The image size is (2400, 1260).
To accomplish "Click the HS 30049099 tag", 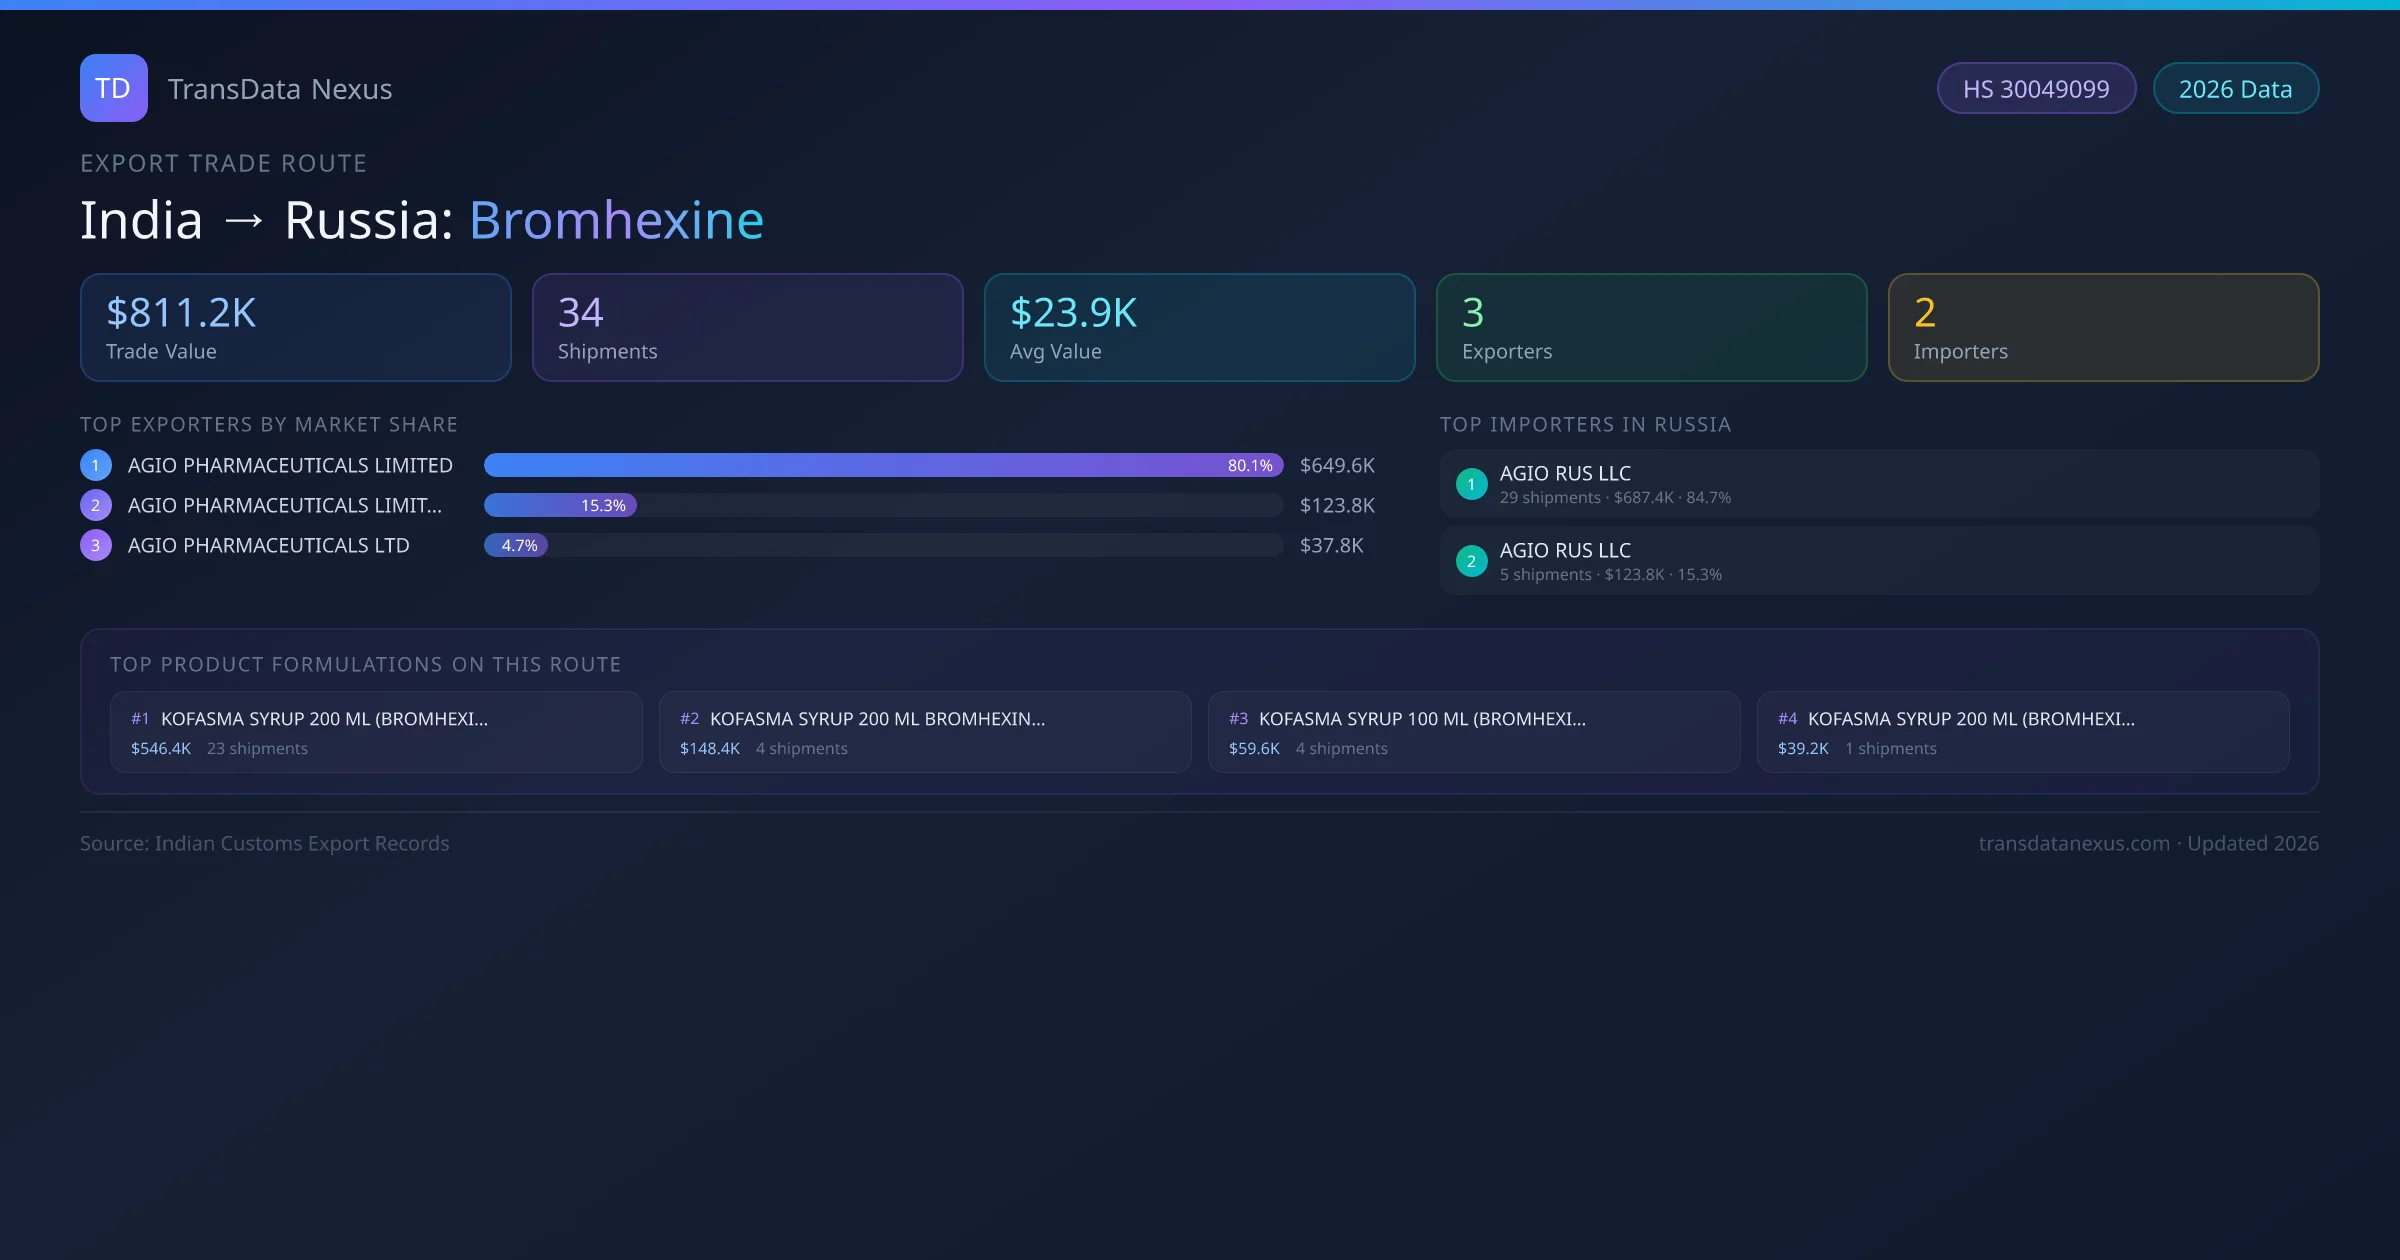I will tap(2036, 89).
